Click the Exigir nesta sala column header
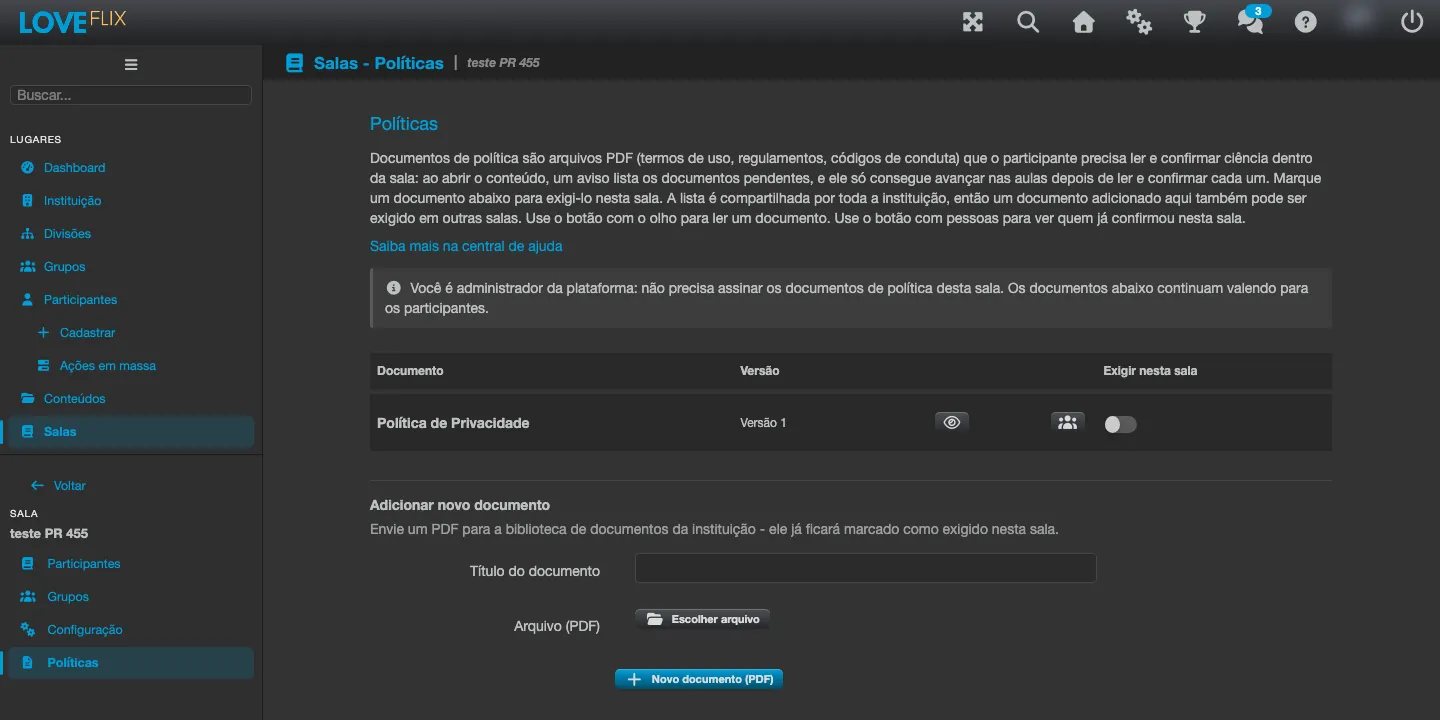 pyautogui.click(x=1150, y=371)
